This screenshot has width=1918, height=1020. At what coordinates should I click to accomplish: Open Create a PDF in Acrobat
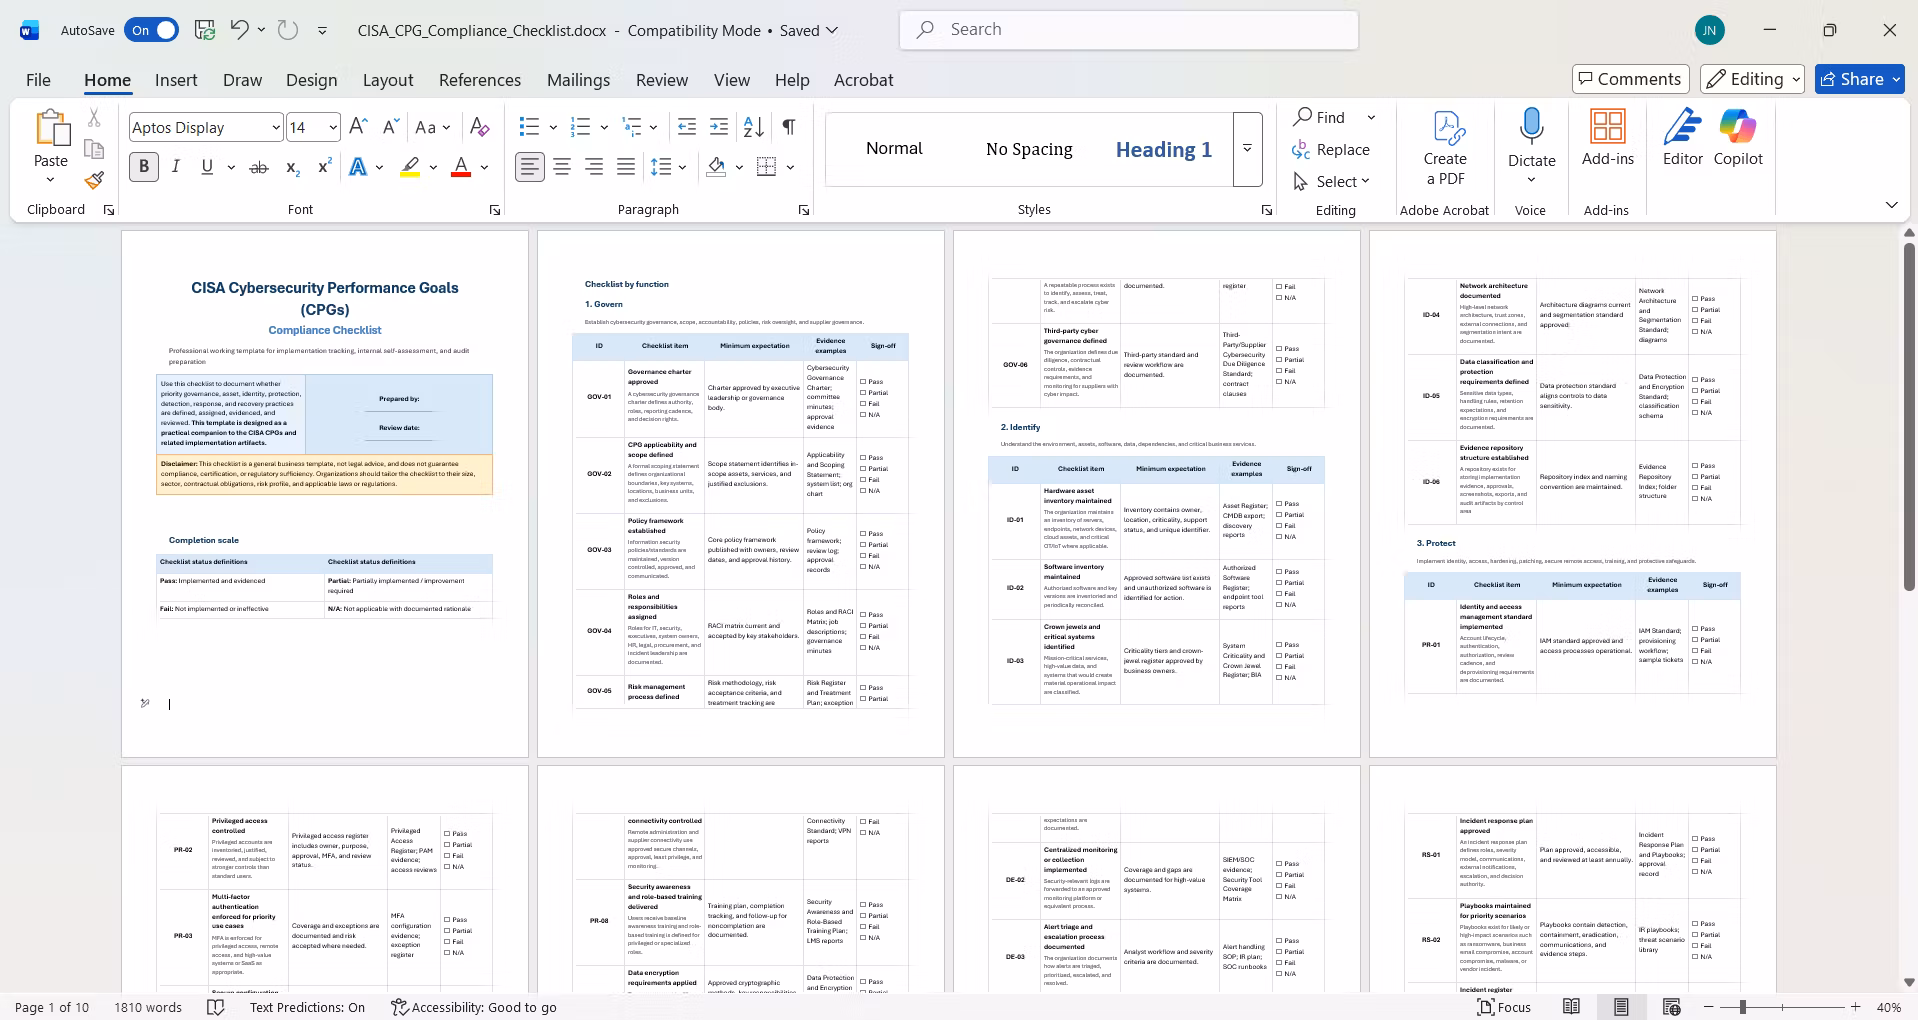click(1445, 148)
